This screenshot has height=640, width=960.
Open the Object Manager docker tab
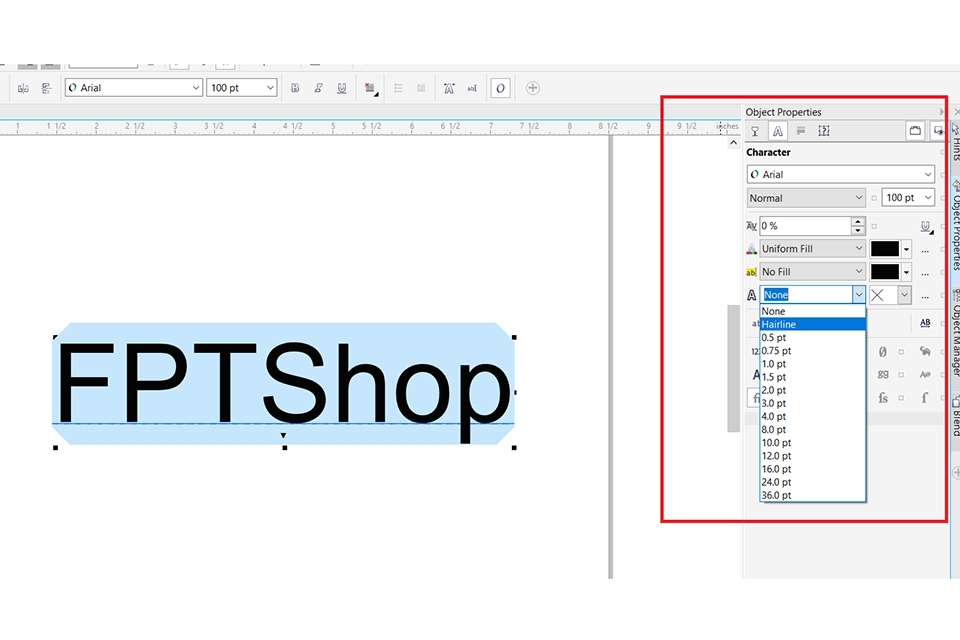(955, 334)
